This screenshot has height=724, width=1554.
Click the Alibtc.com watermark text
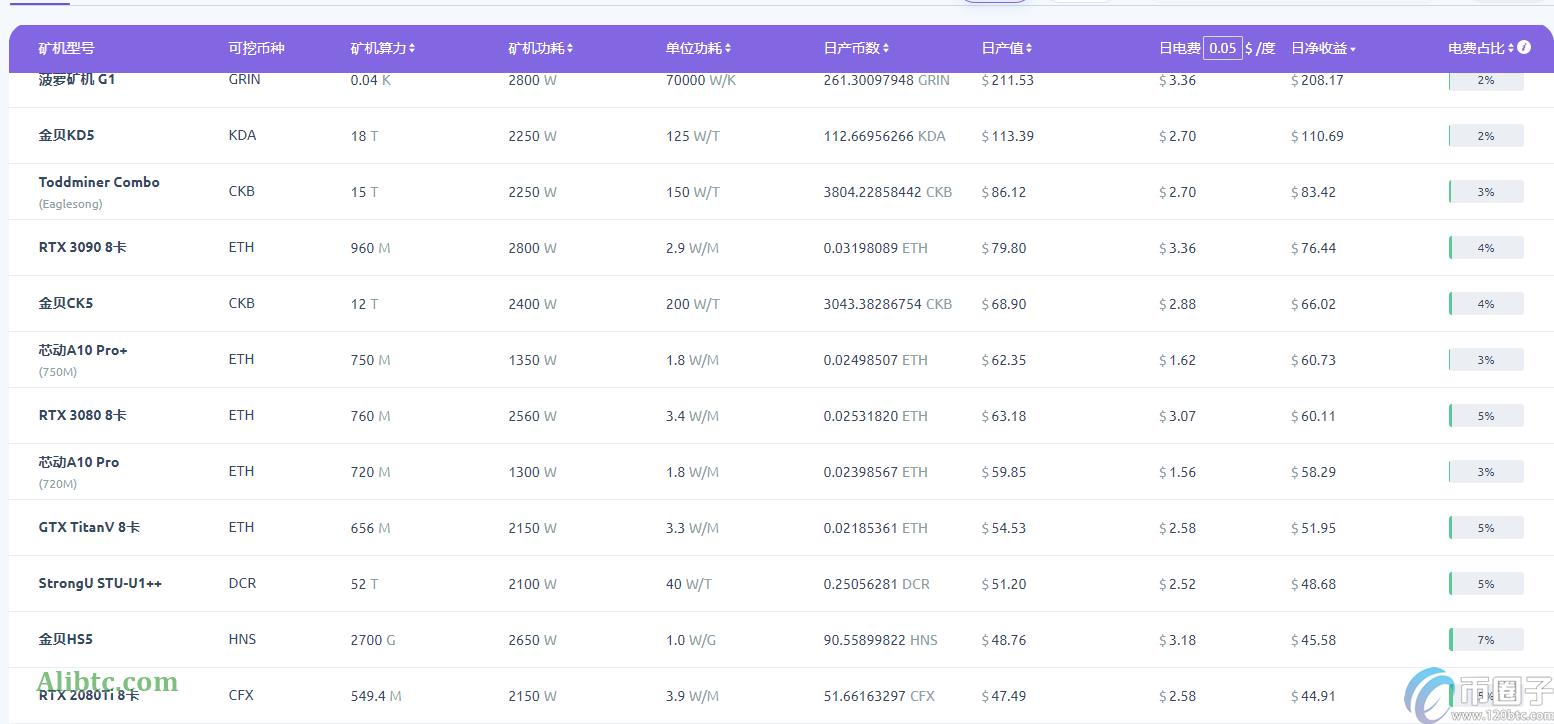click(x=107, y=682)
